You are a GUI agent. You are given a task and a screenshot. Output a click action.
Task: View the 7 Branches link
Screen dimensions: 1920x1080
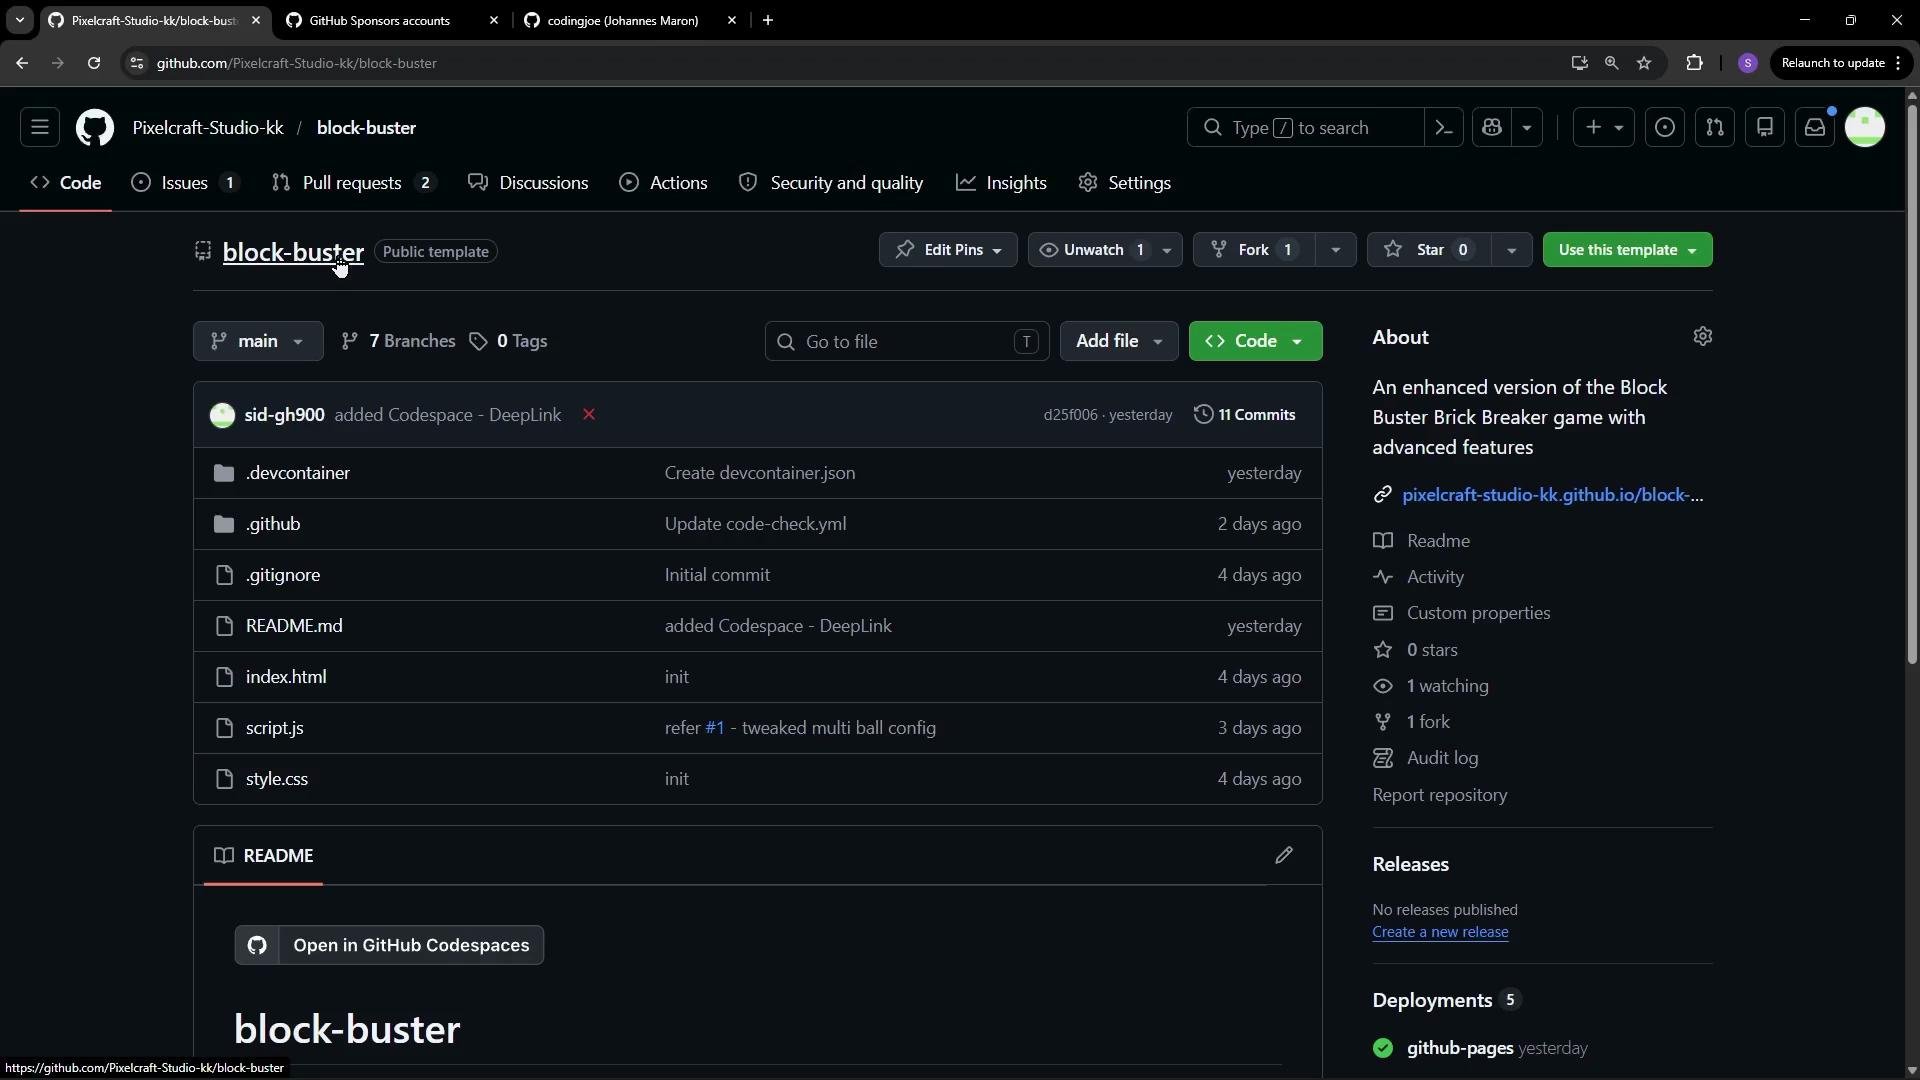pos(398,341)
